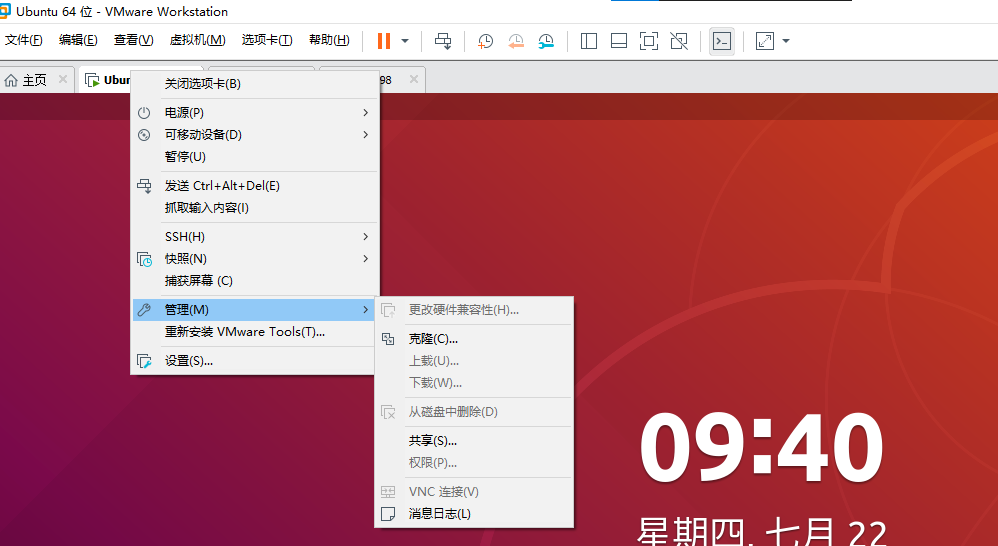Click the settings icon beside 设置(S)...
Screen dimensions: 998x546
144,361
